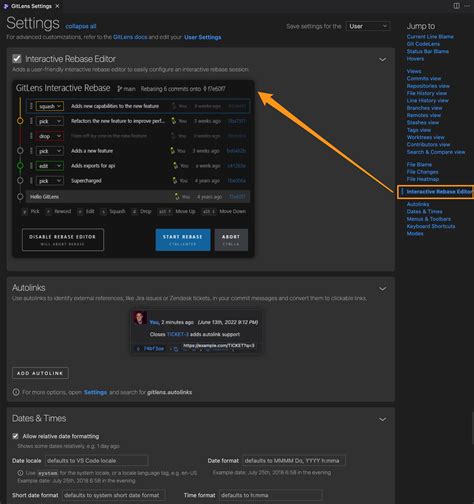Jump to Interactive Rebase Editor link
Viewport: 474px width, 504px height.
[x=439, y=192]
